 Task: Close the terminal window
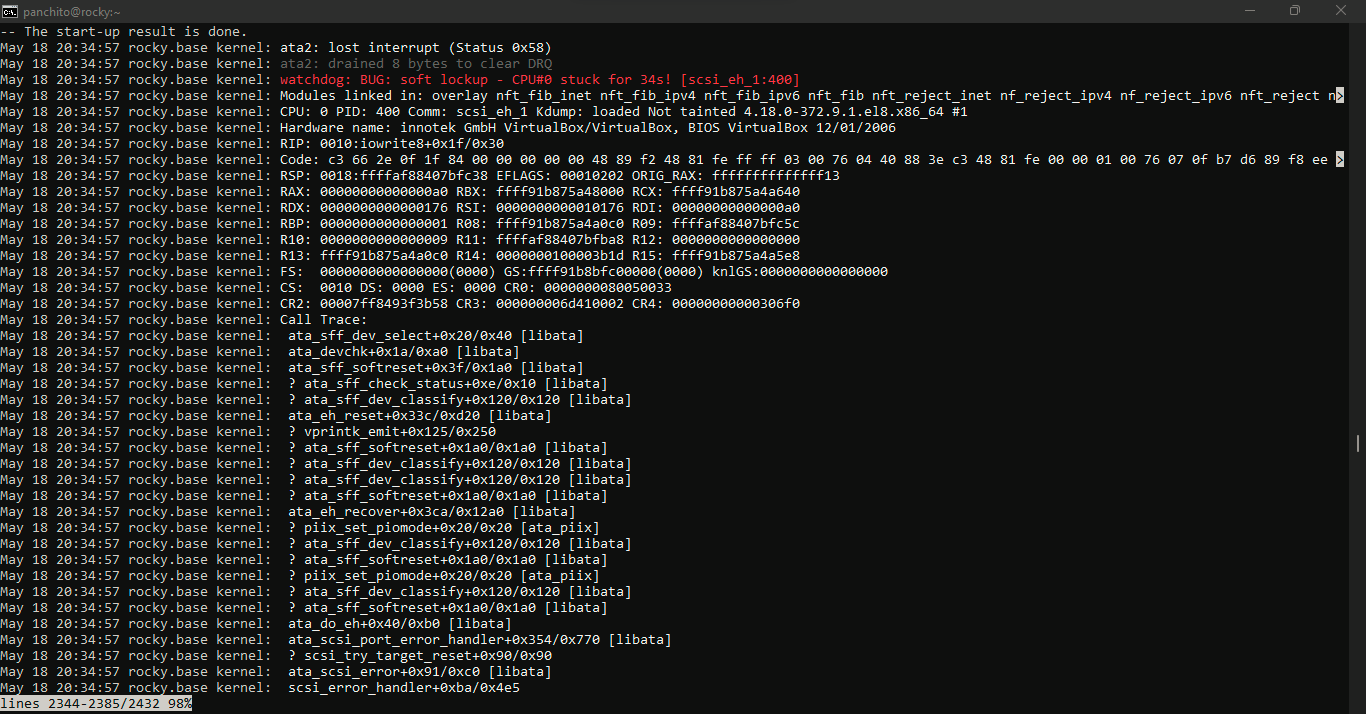tap(1341, 10)
